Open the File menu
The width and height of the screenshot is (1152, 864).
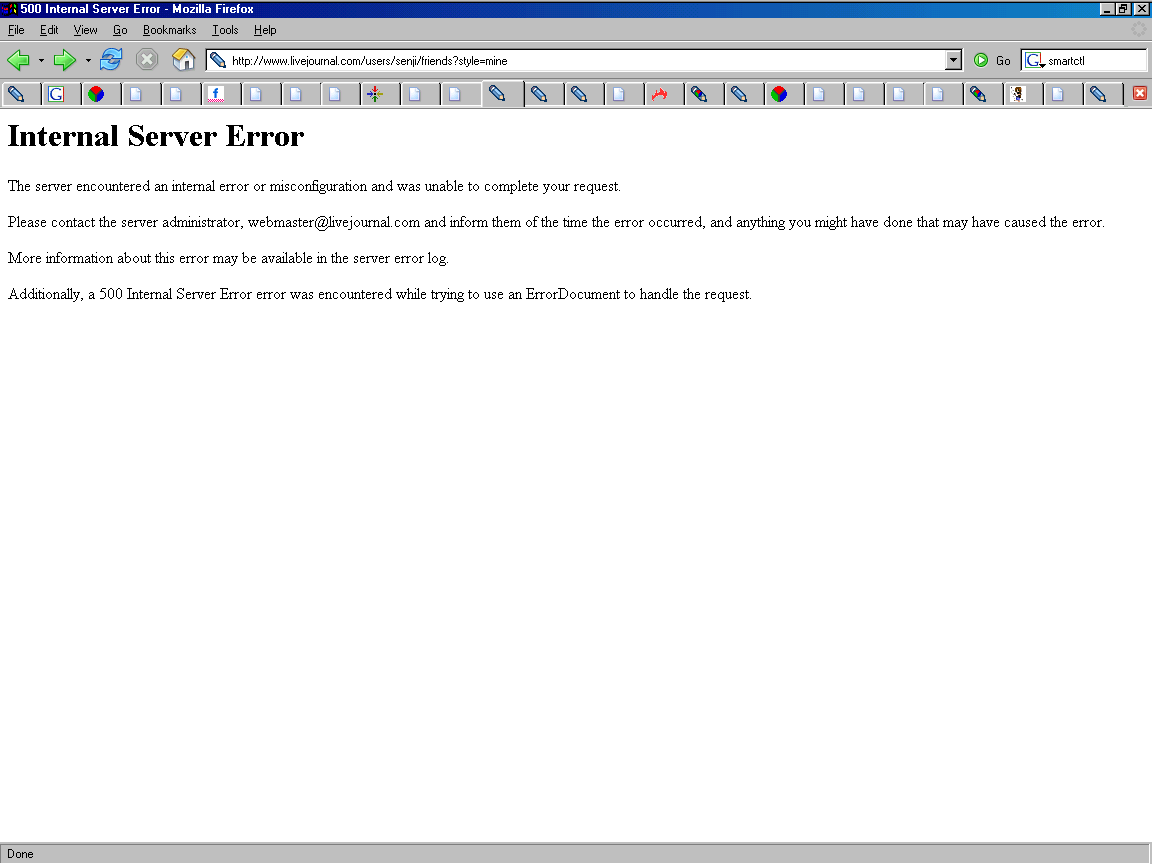point(16,30)
